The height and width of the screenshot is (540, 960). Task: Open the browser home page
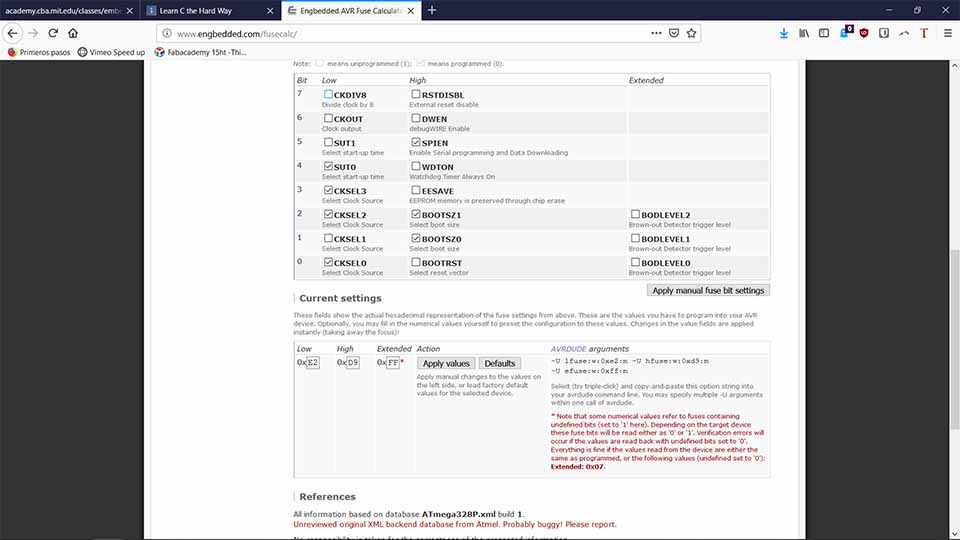[73, 33]
